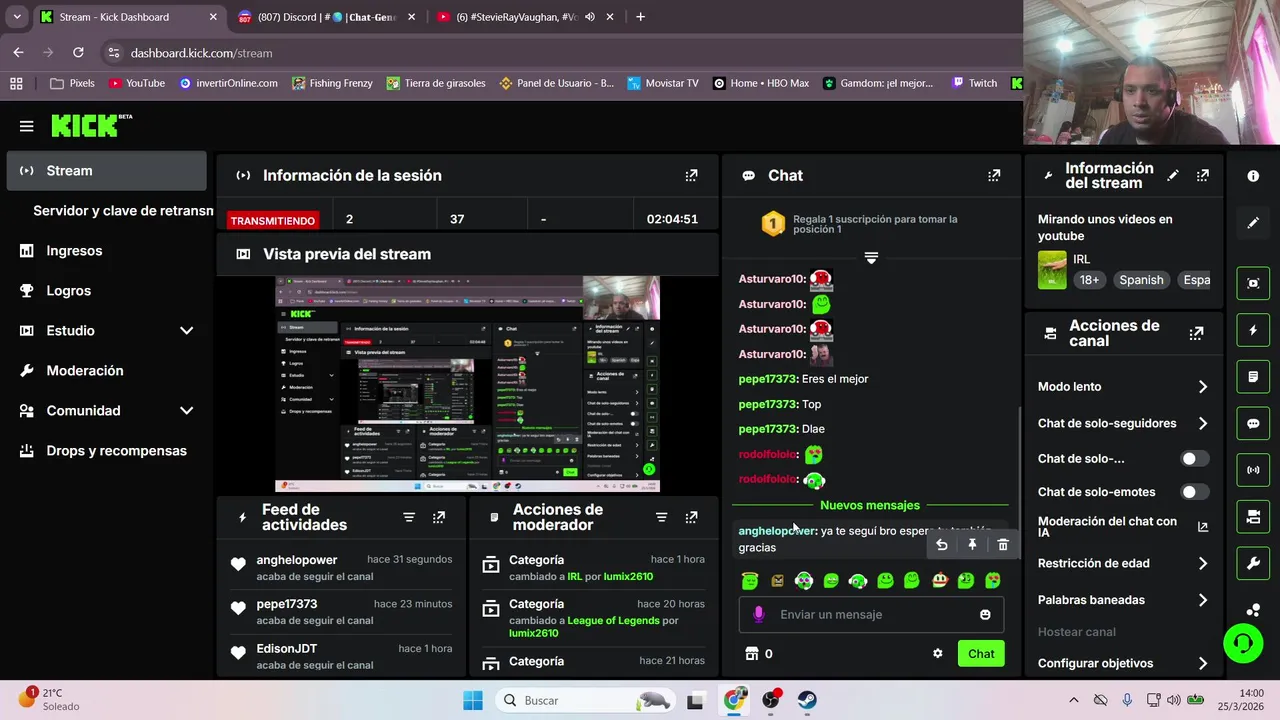Viewport: 1280px width, 720px height.
Task: Pop out the Chat panel
Action: tap(994, 175)
